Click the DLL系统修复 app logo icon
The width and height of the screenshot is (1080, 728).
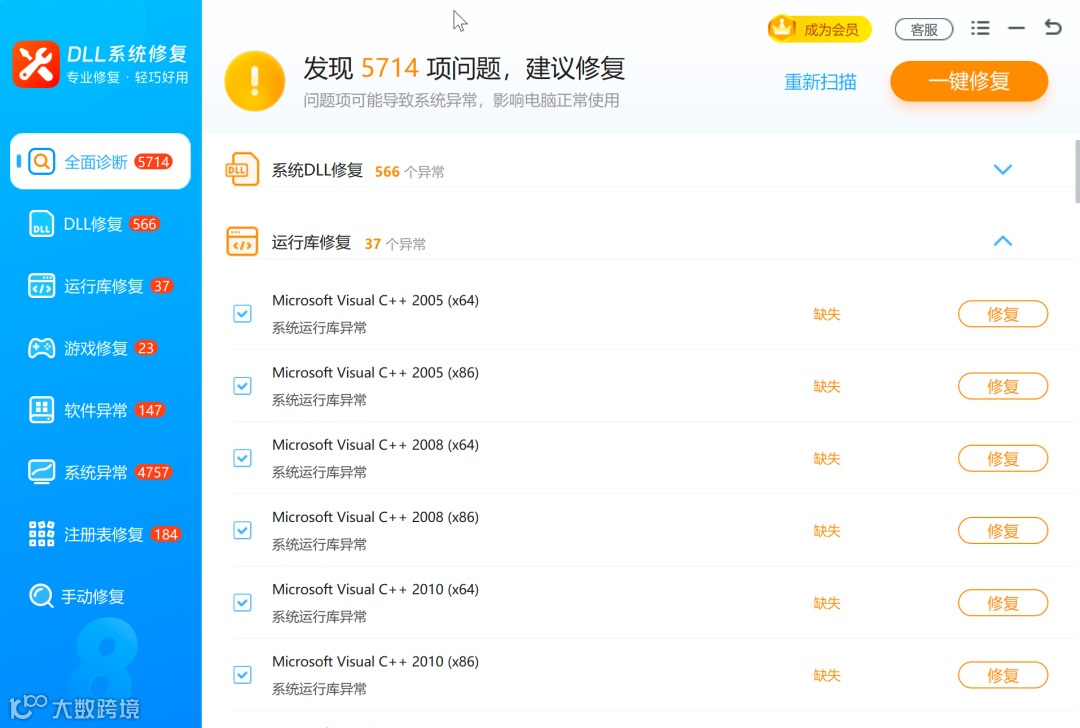pyautogui.click(x=36, y=65)
